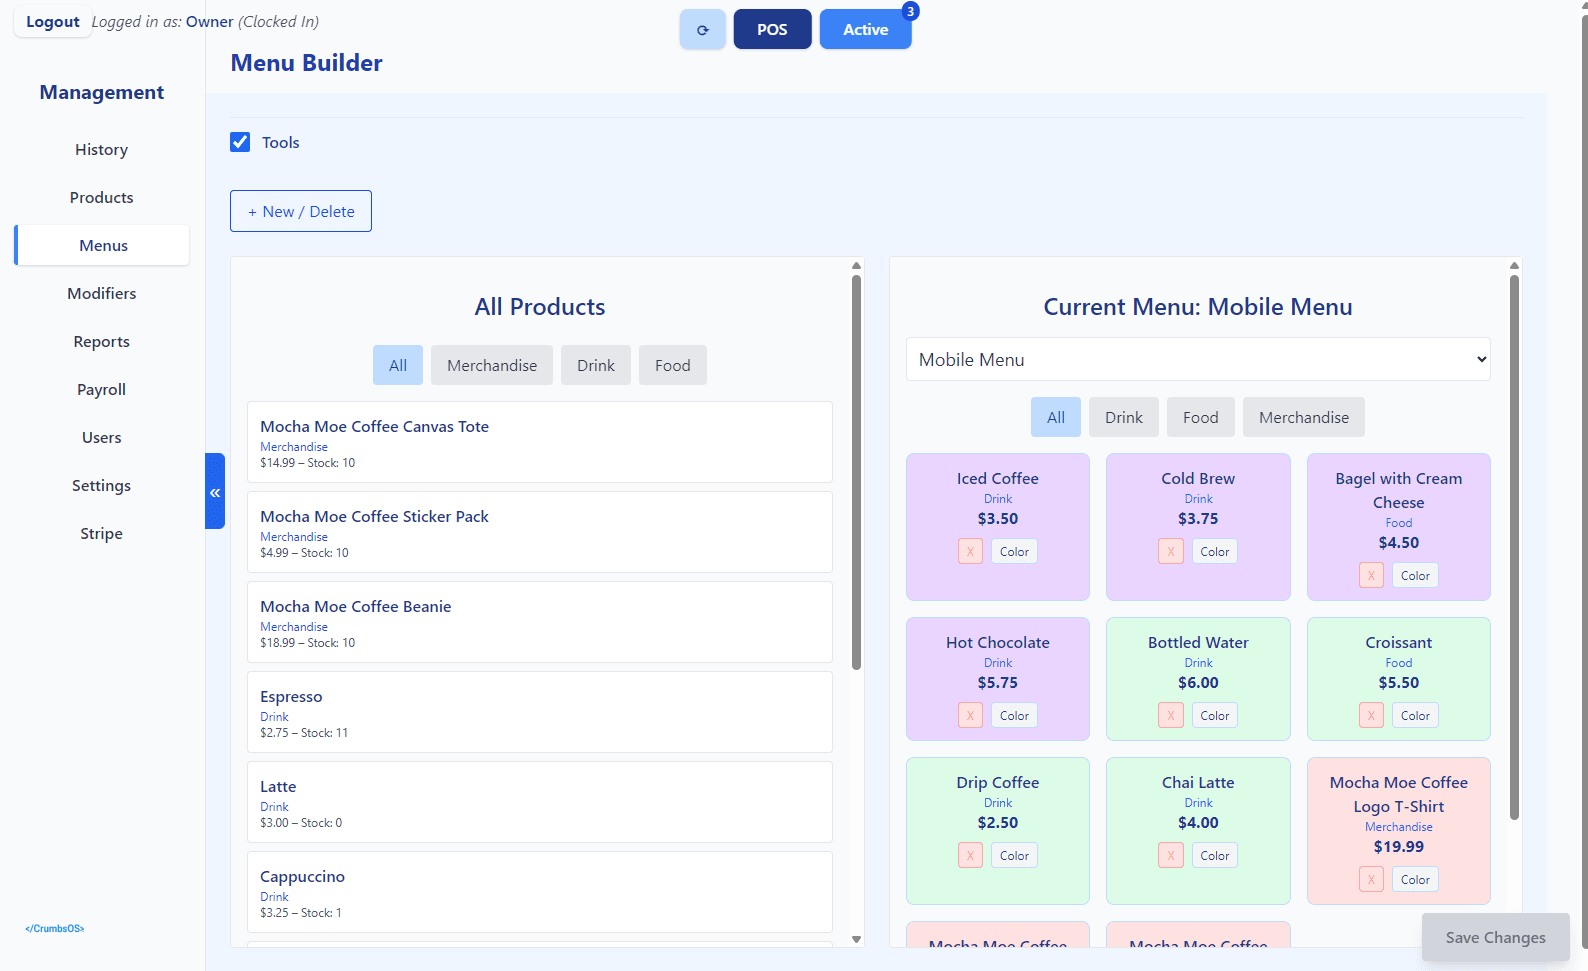1588x971 pixels.
Task: Remove Chai Latte using its X icon
Action: pos(1170,856)
